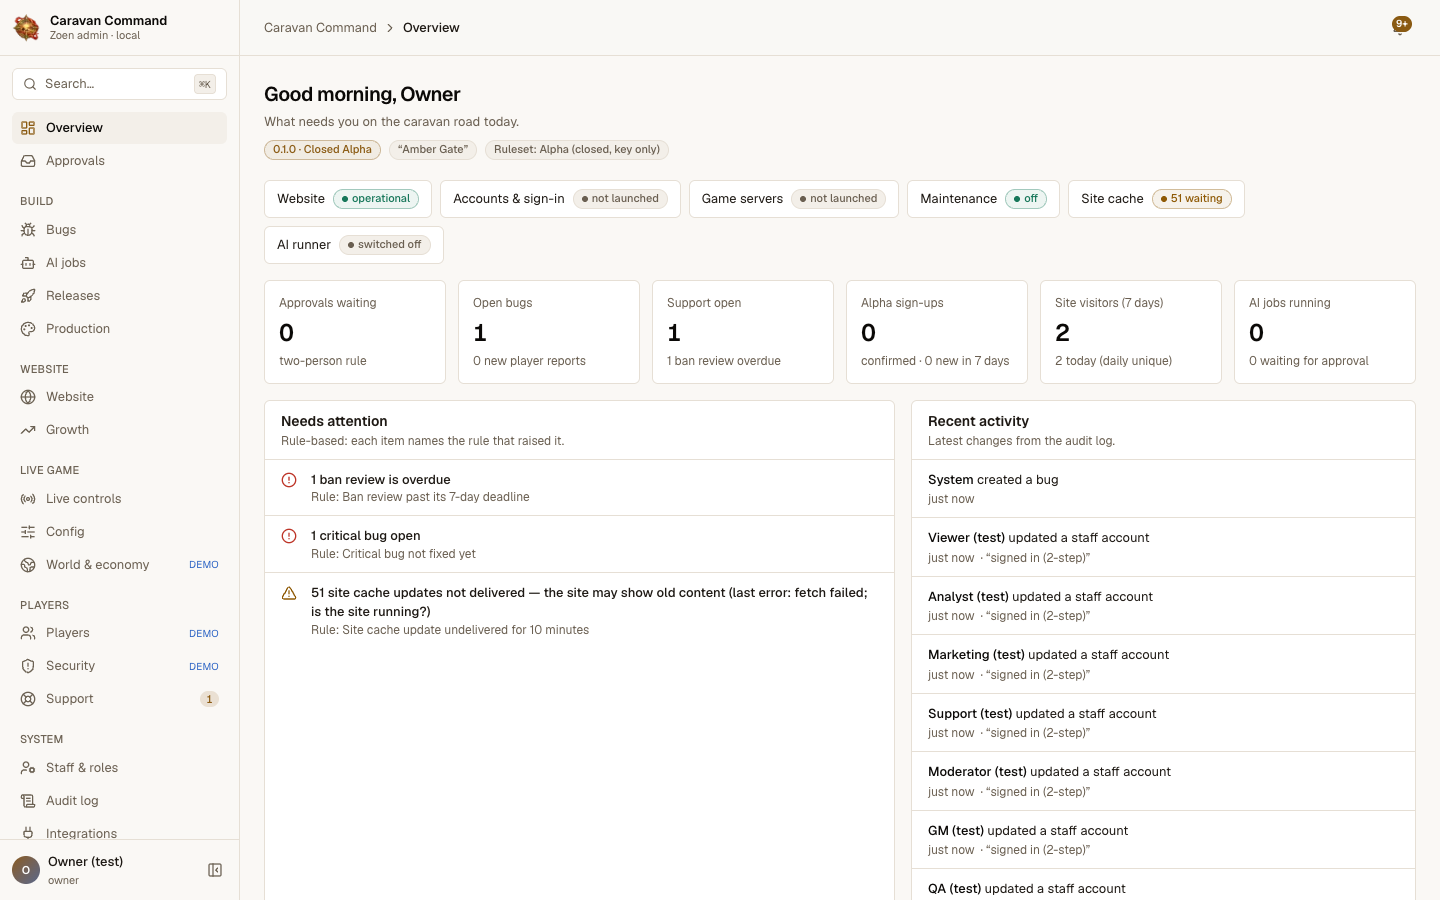The width and height of the screenshot is (1440, 900).
Task: Open '1 ban review is overdue' item
Action: pos(579,488)
